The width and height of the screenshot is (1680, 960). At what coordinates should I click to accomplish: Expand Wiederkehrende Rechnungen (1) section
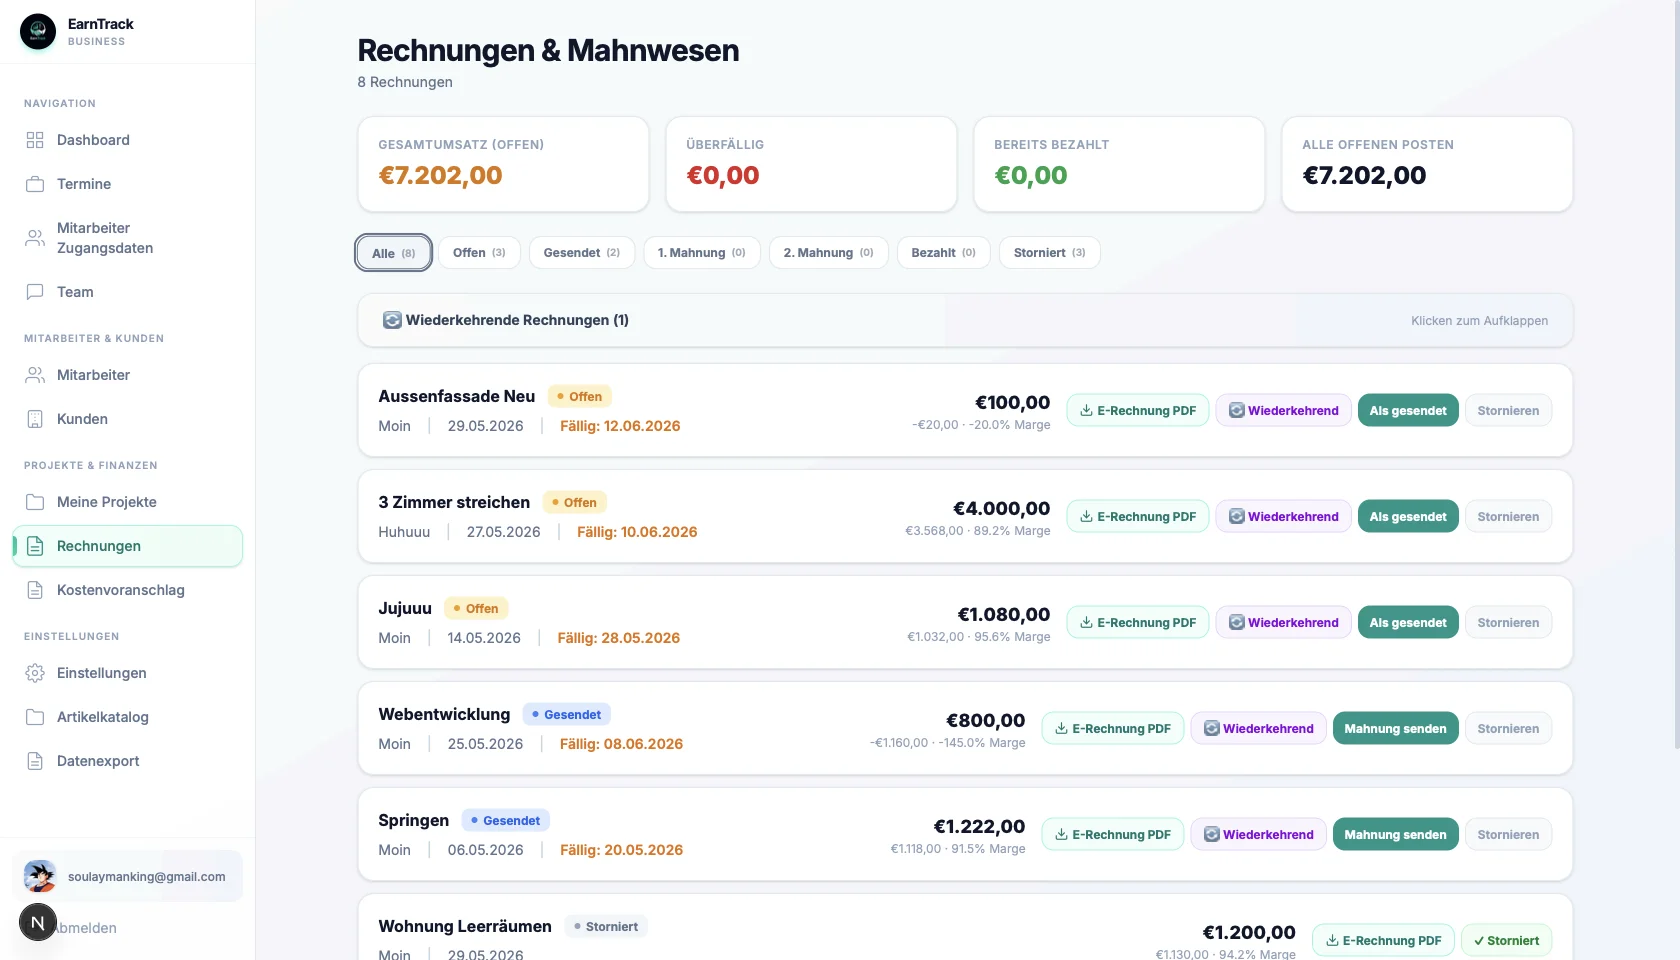[965, 320]
